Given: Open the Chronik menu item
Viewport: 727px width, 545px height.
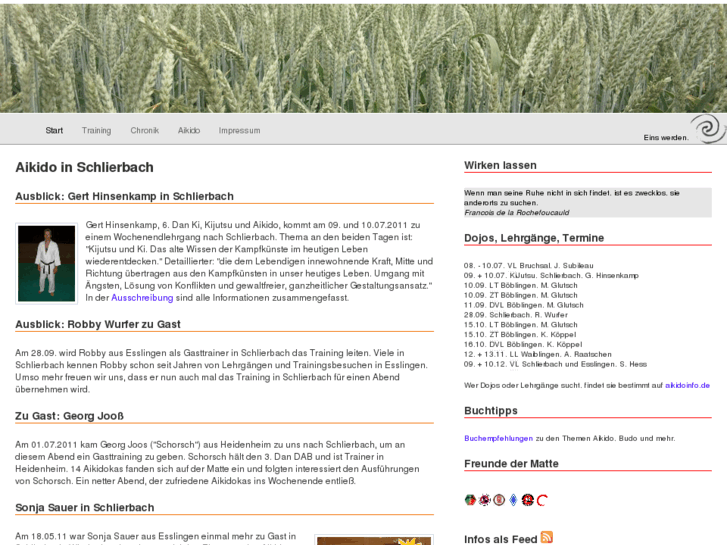Looking at the screenshot, I should point(145,130).
